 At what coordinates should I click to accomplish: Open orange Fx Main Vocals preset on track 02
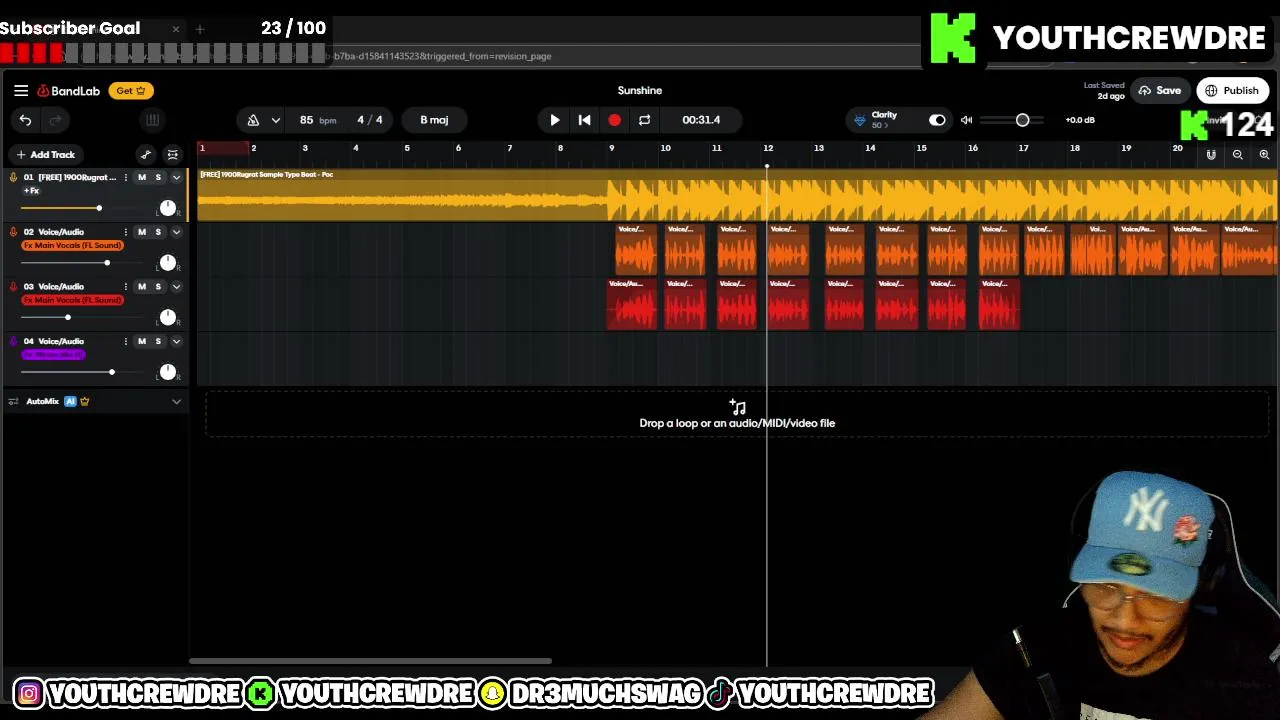(72, 245)
